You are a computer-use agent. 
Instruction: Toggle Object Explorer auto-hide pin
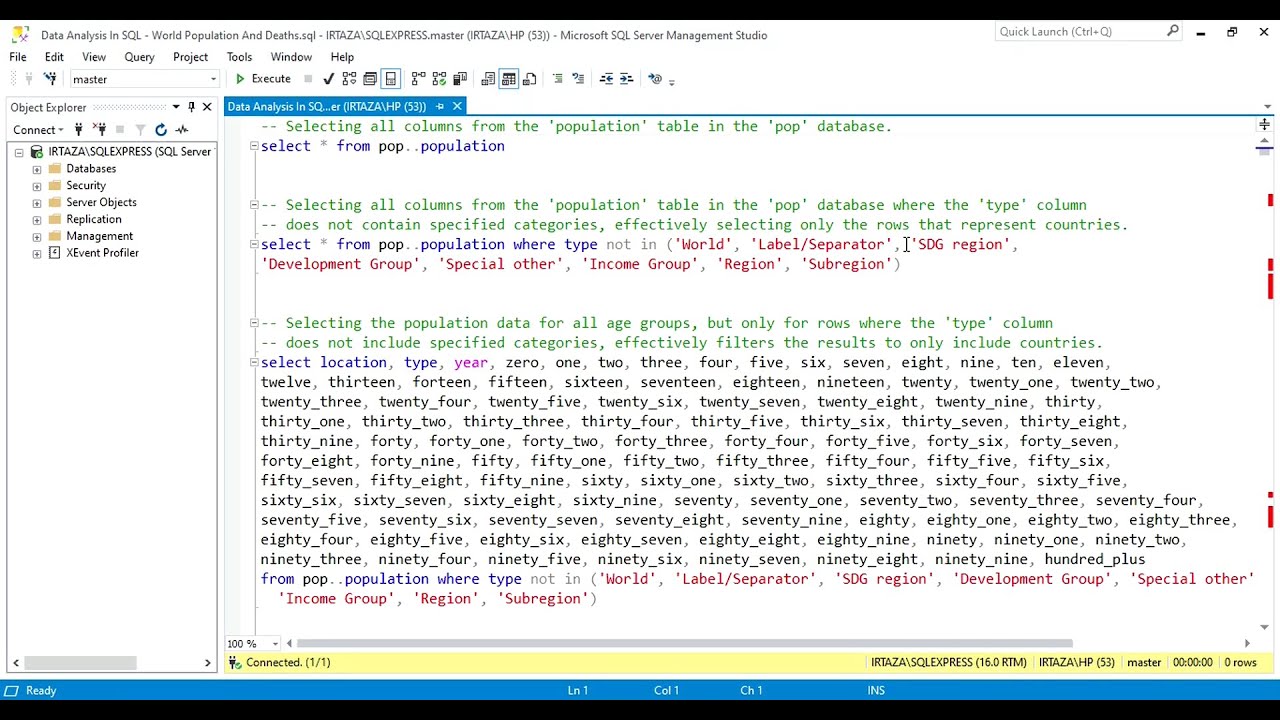(191, 107)
